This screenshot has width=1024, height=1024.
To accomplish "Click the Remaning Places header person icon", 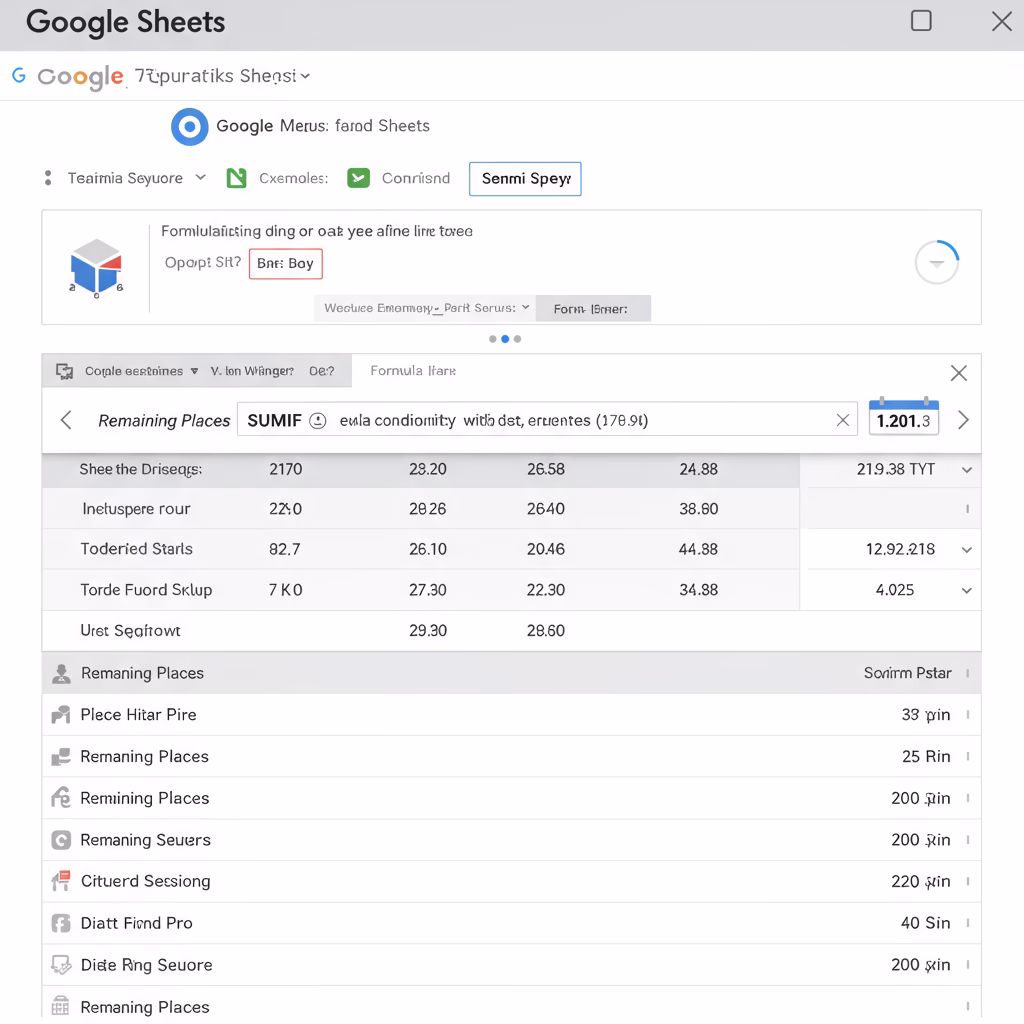I will pyautogui.click(x=61, y=673).
